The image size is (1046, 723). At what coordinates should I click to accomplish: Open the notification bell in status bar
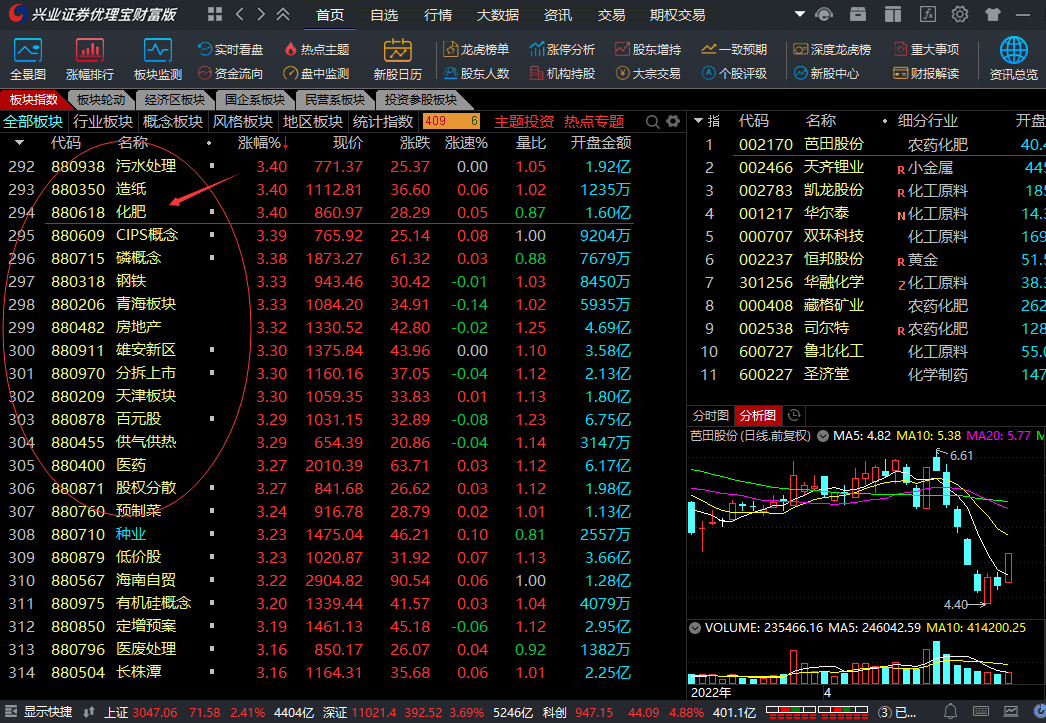tap(951, 712)
